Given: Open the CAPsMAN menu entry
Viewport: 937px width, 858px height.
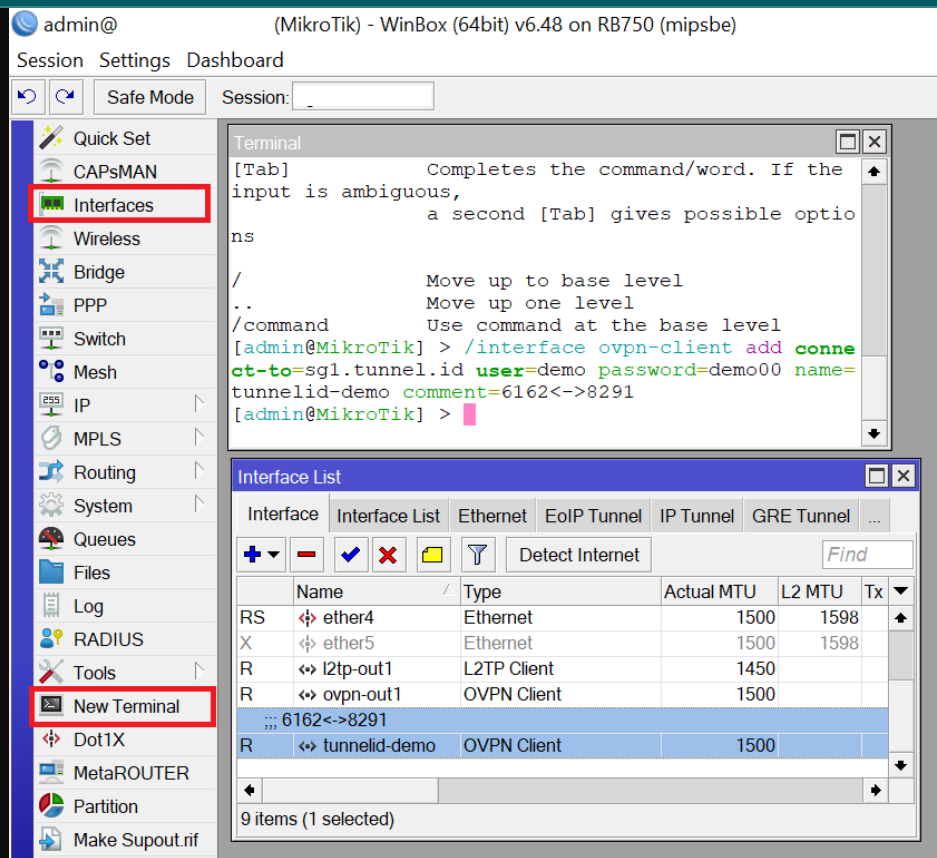Looking at the screenshot, I should tap(125, 171).
